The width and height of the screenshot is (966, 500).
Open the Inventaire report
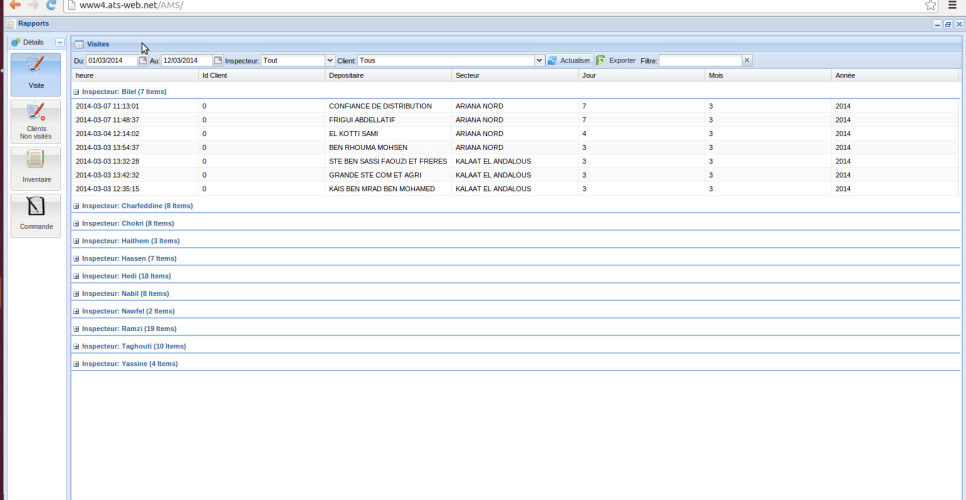[x=36, y=167]
